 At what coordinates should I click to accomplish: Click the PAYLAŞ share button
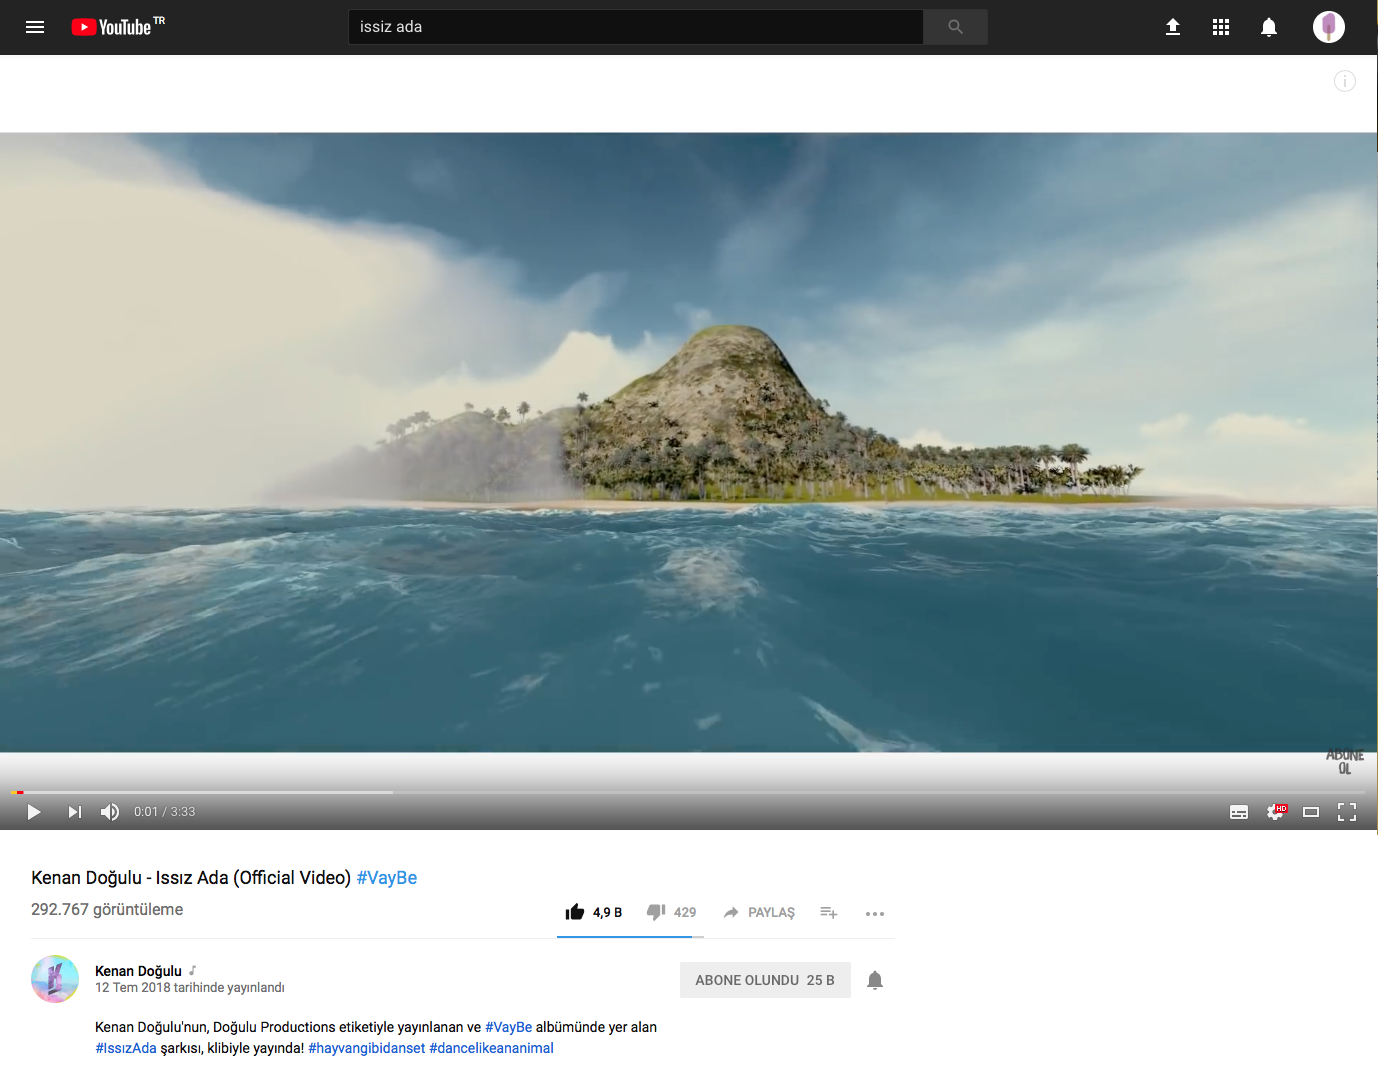click(x=759, y=912)
